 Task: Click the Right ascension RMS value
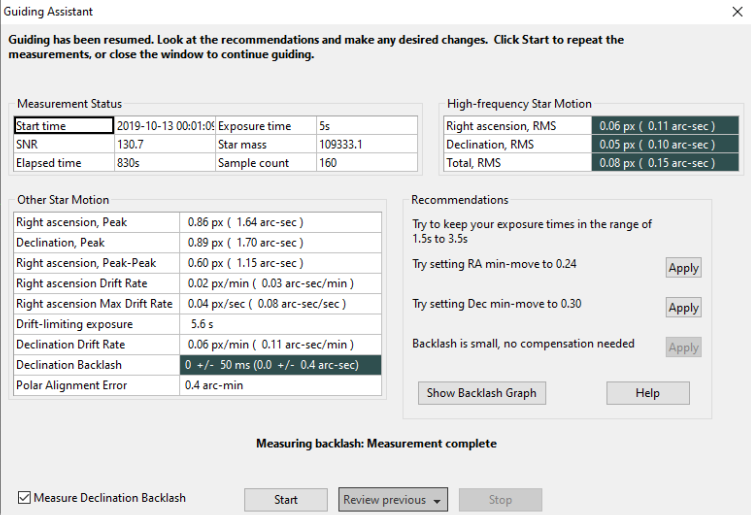click(663, 126)
